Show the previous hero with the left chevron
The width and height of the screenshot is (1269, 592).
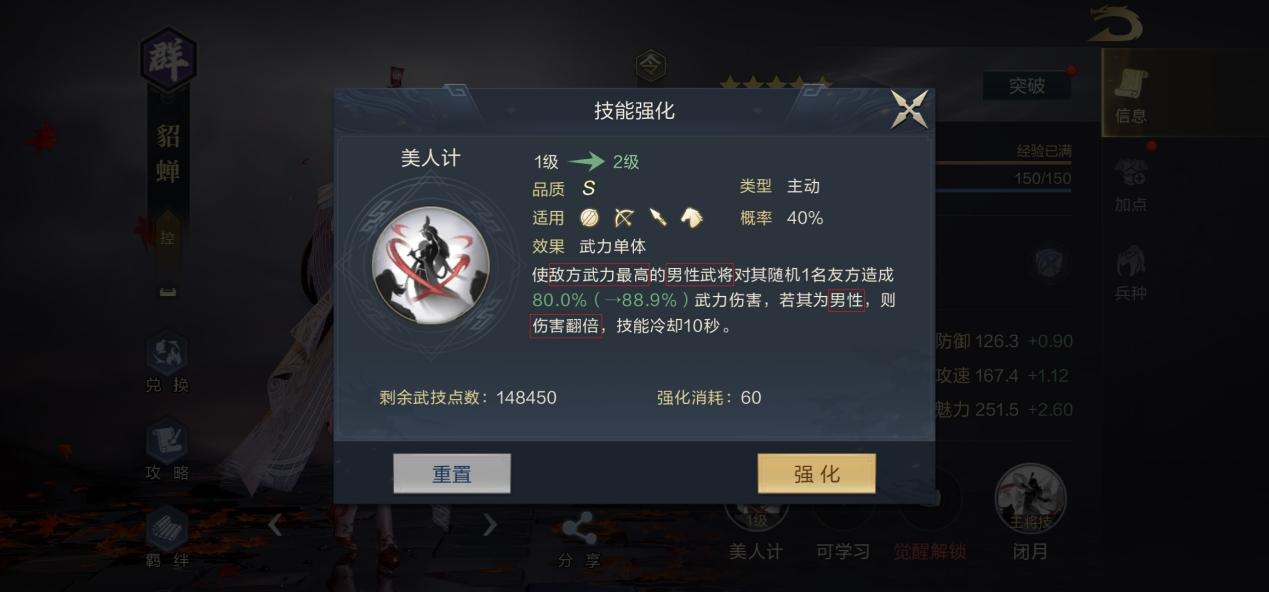(275, 524)
